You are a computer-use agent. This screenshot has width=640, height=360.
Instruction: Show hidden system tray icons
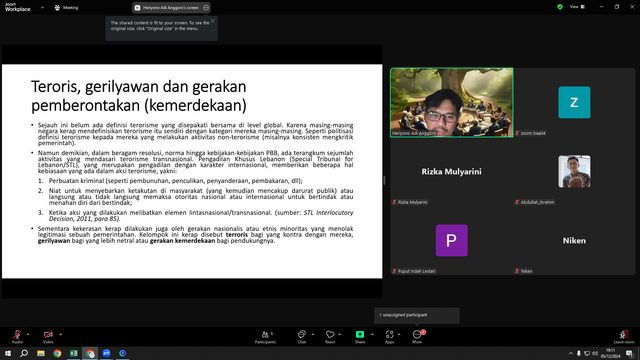(x=571, y=353)
